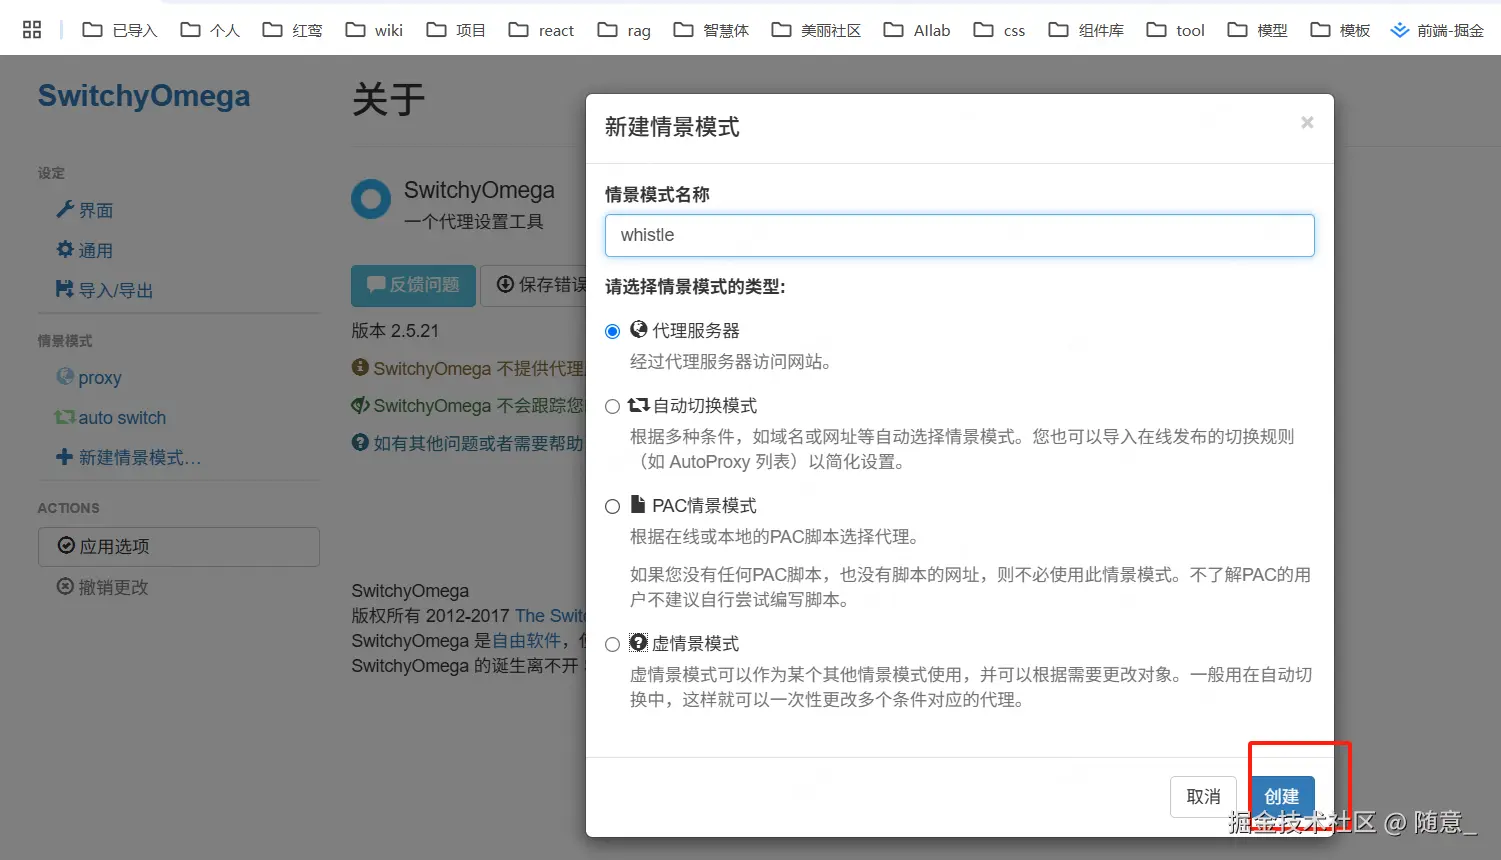Click the globe icon beside 代理服务器

pyautogui.click(x=639, y=329)
